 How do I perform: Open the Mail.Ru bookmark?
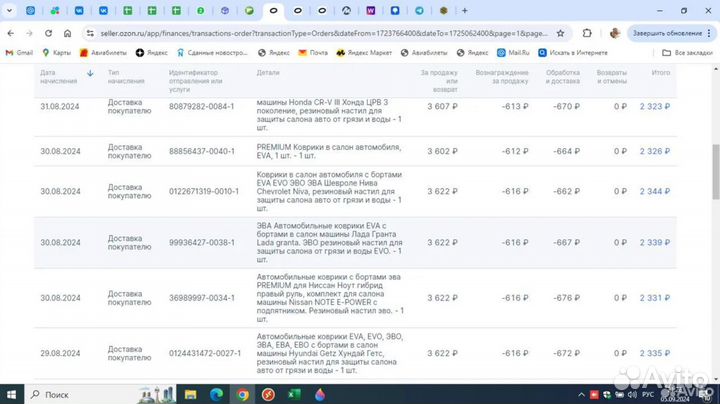[513, 53]
